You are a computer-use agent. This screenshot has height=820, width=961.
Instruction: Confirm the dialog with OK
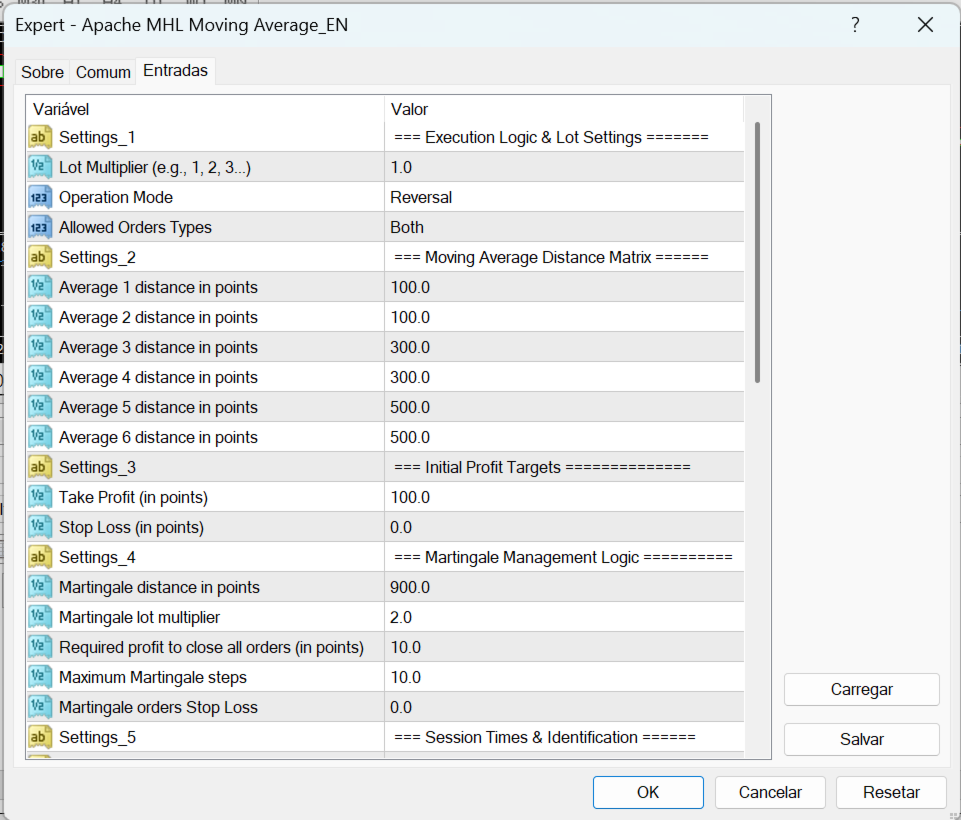click(648, 792)
